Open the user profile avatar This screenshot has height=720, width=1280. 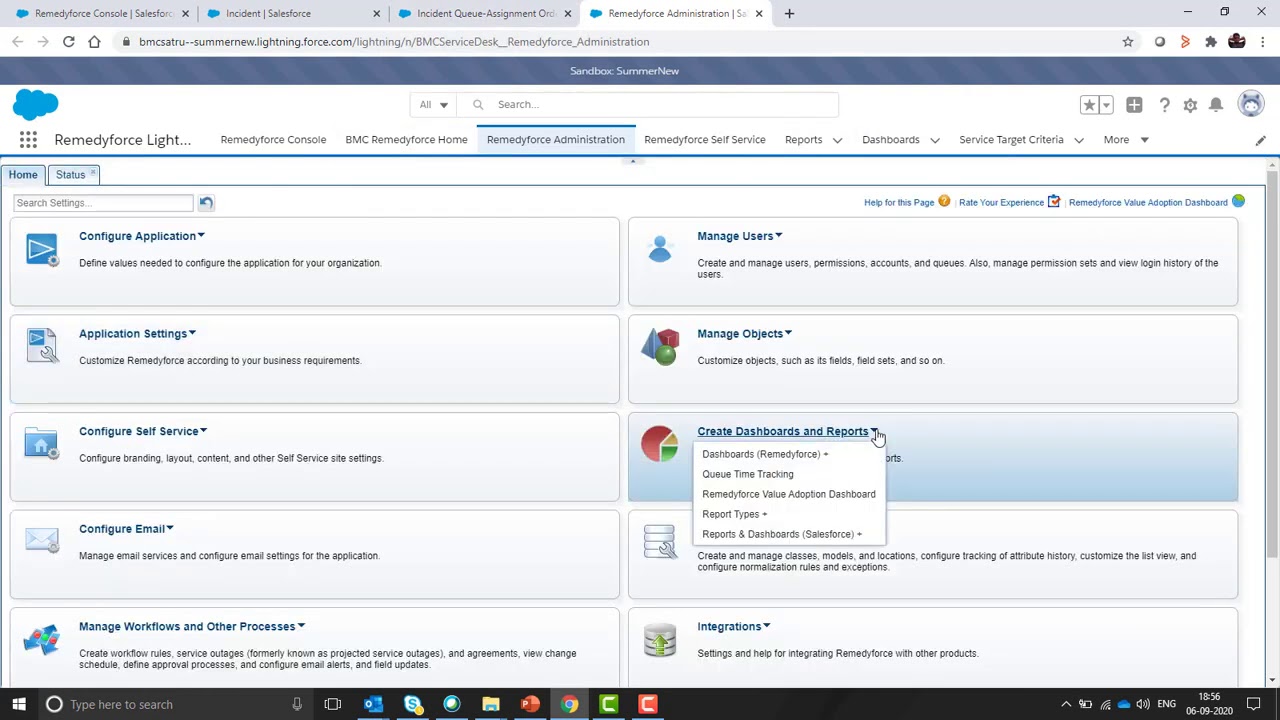(x=1251, y=104)
